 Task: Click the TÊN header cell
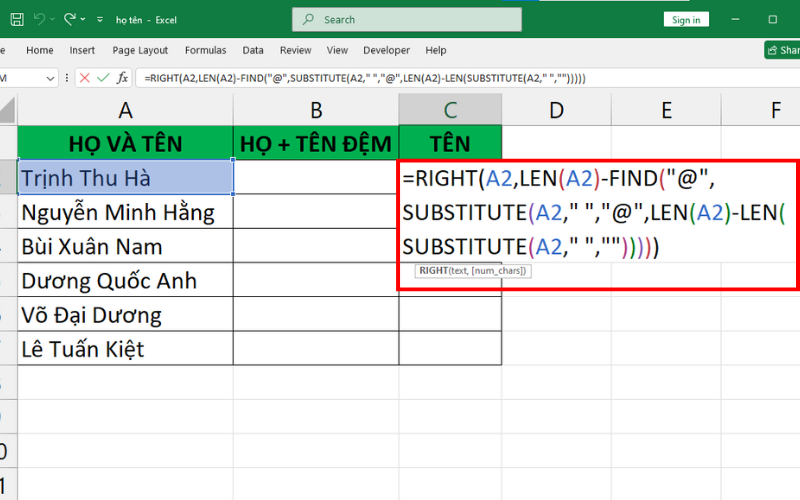(450, 143)
